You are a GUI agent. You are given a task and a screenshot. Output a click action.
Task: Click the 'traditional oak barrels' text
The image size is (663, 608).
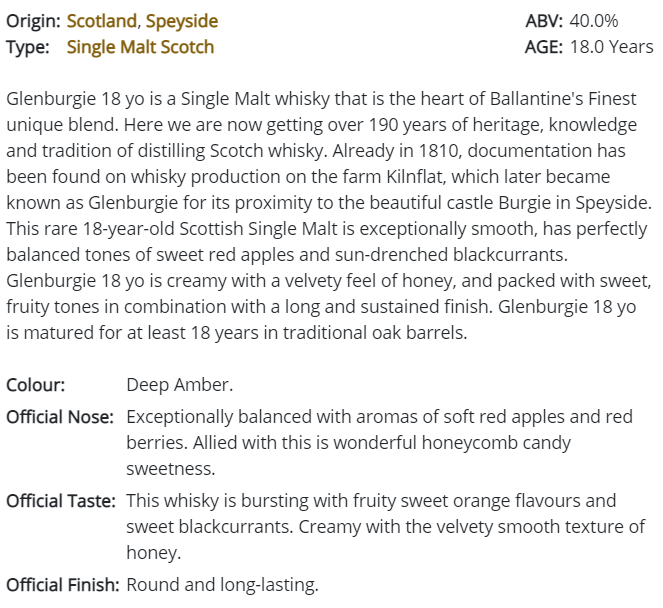tap(375, 333)
